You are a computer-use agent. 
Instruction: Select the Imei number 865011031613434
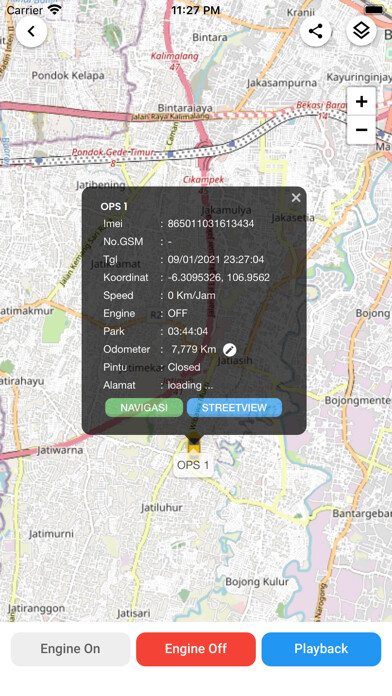211,224
